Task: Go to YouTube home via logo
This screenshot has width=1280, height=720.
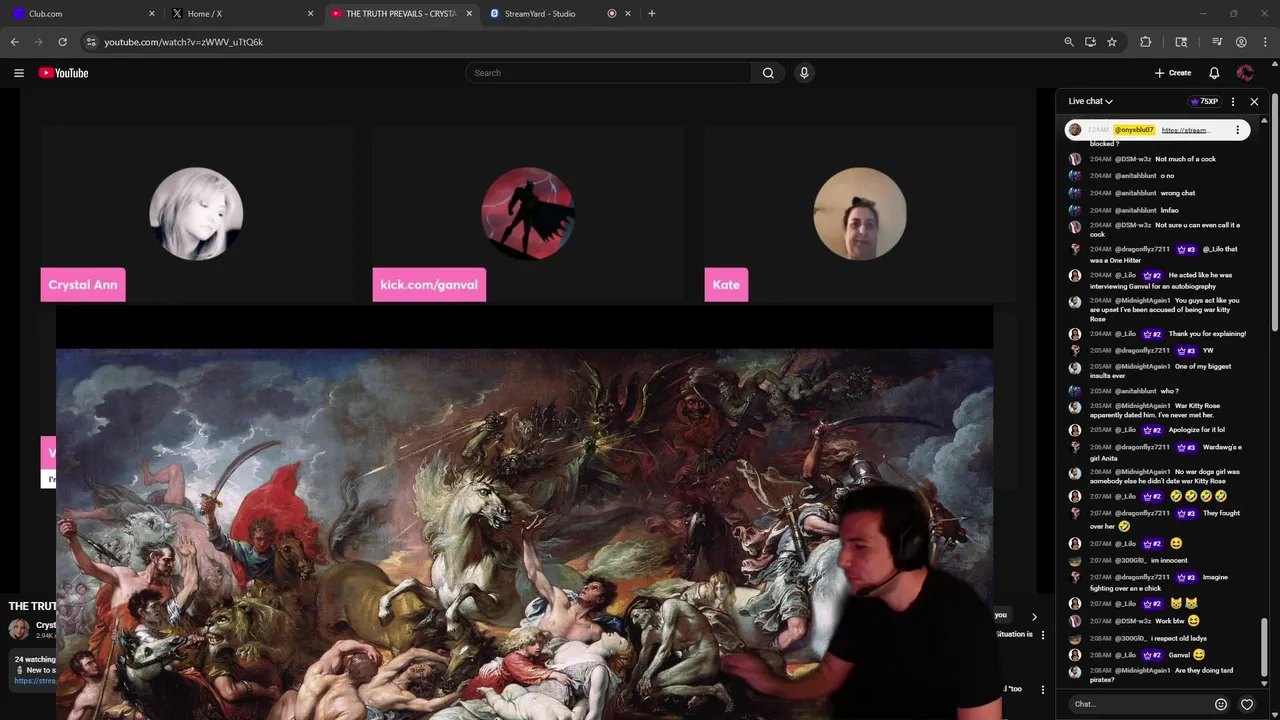Action: [x=64, y=73]
